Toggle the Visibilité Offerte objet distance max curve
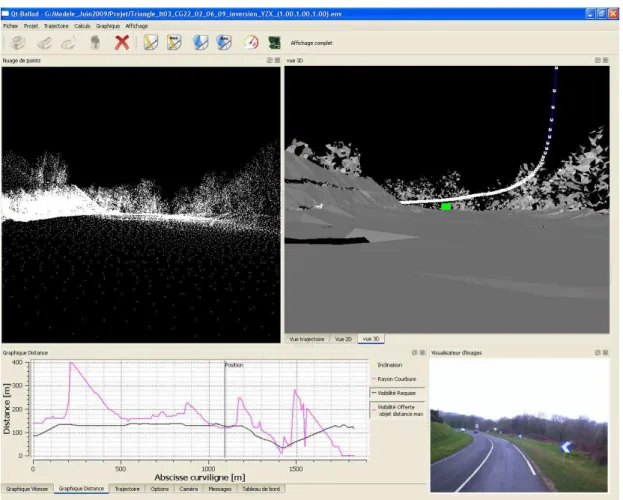 pyautogui.click(x=397, y=411)
